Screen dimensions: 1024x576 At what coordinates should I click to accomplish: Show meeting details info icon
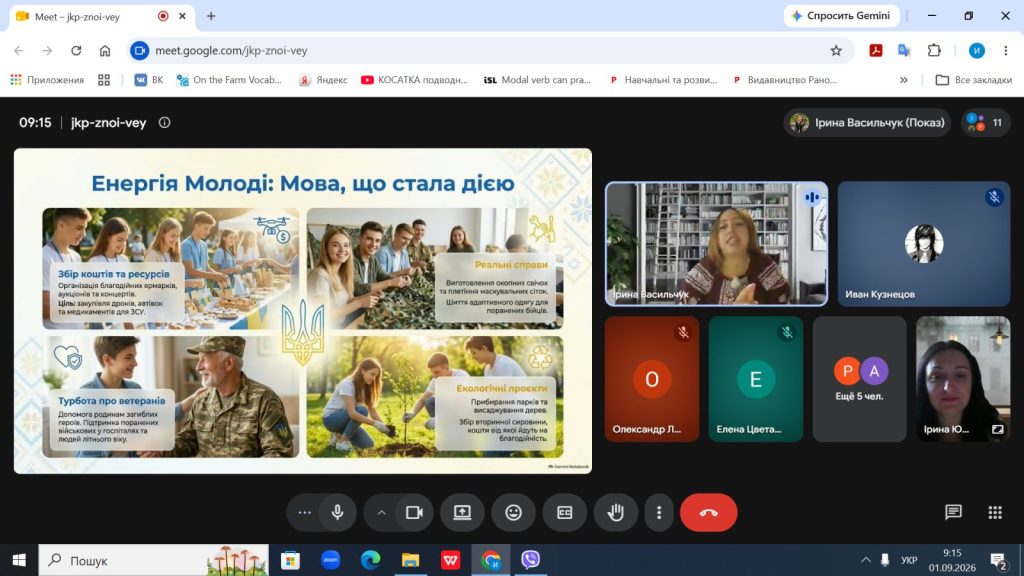click(165, 122)
